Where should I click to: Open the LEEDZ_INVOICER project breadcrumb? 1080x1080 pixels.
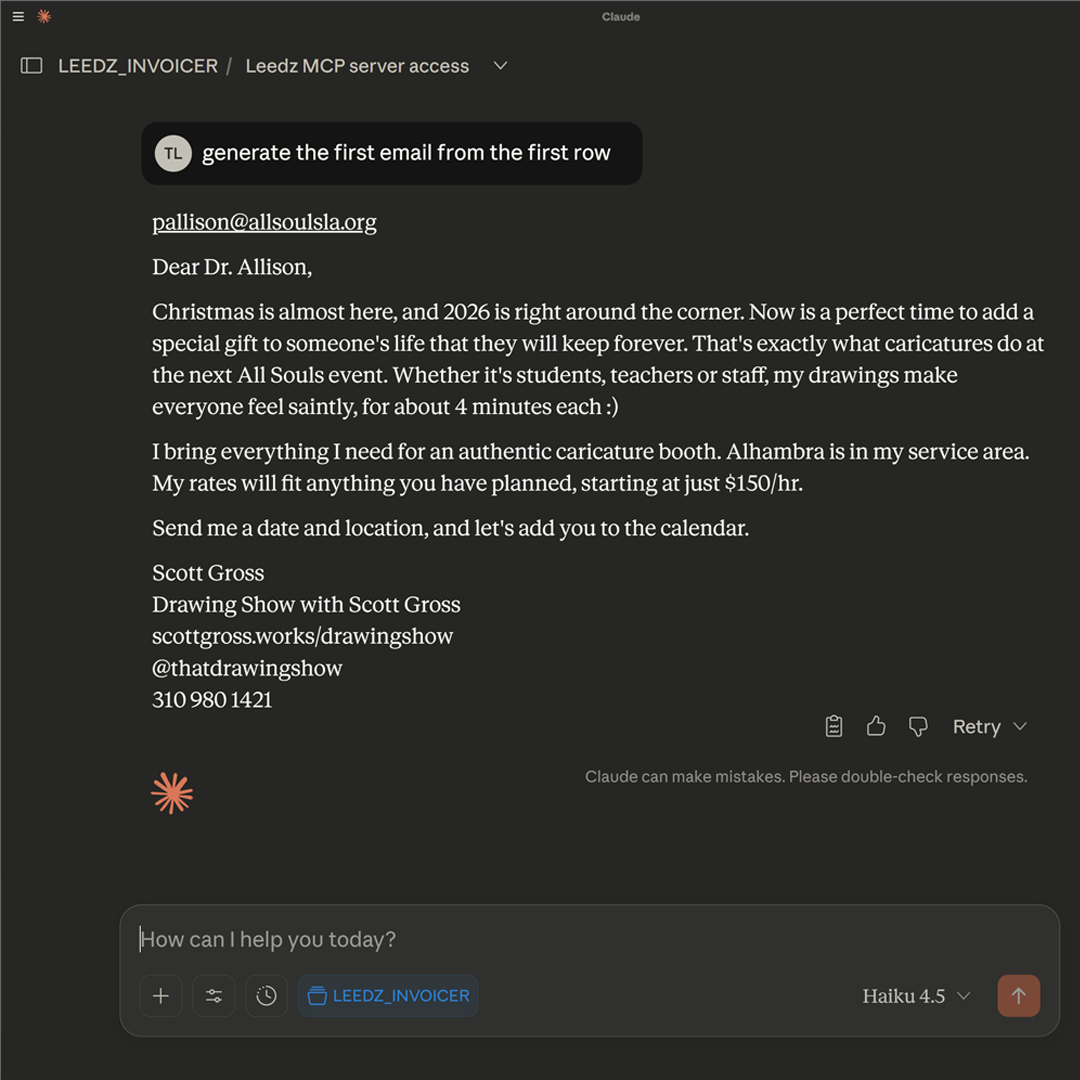tap(138, 66)
